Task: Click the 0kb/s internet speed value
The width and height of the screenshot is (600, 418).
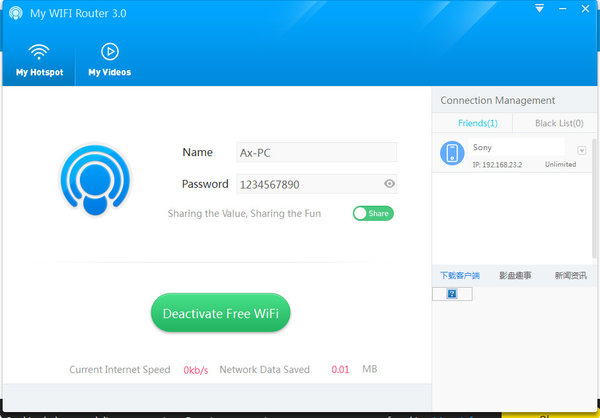Action: point(196,370)
